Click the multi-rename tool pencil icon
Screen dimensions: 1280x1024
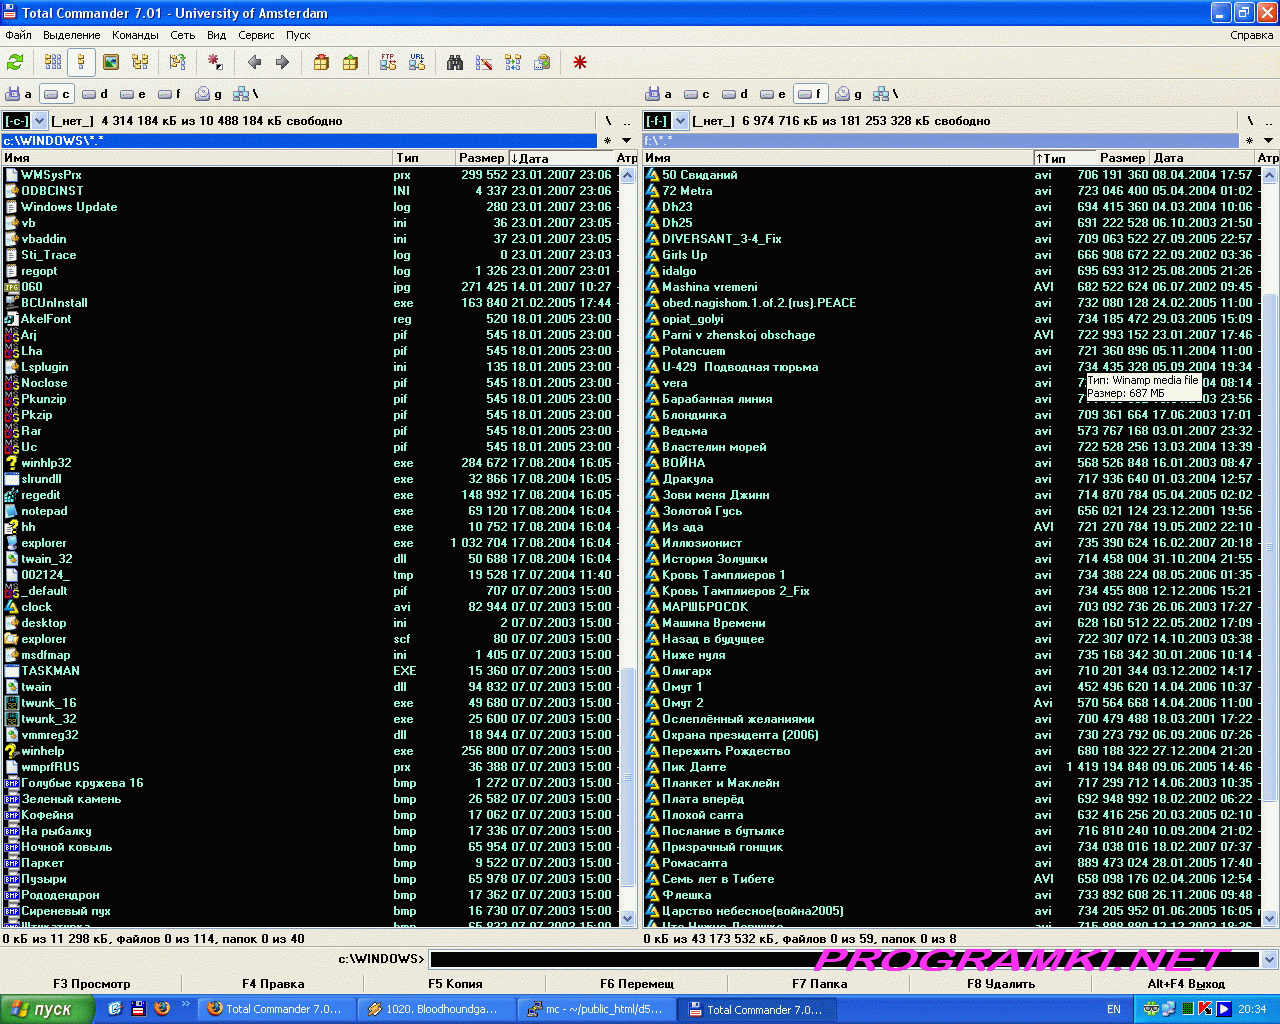point(484,62)
